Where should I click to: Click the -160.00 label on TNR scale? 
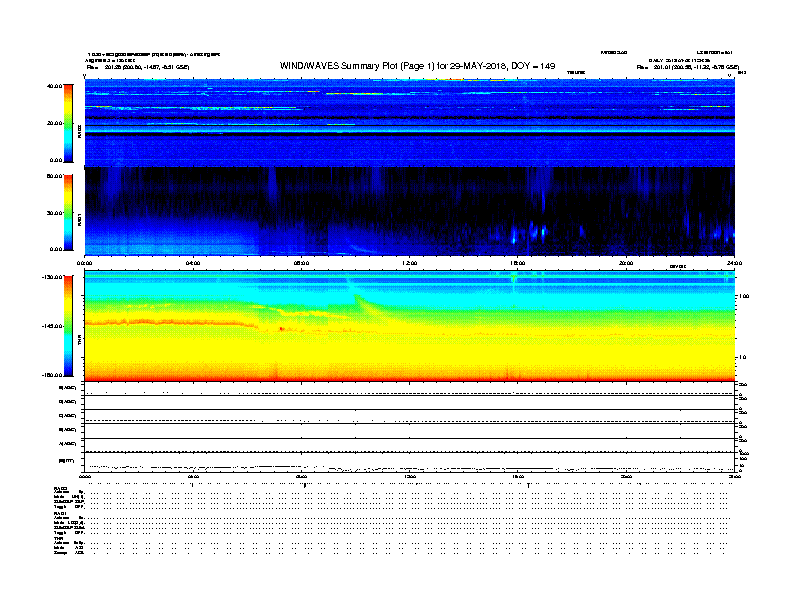53,375
